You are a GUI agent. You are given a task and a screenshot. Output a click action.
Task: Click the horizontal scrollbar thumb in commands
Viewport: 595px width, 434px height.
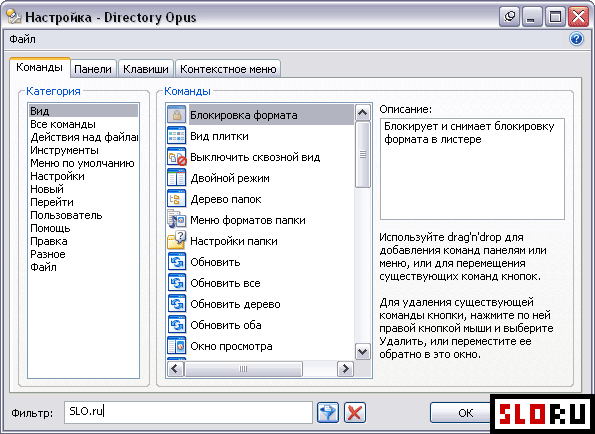(243, 368)
